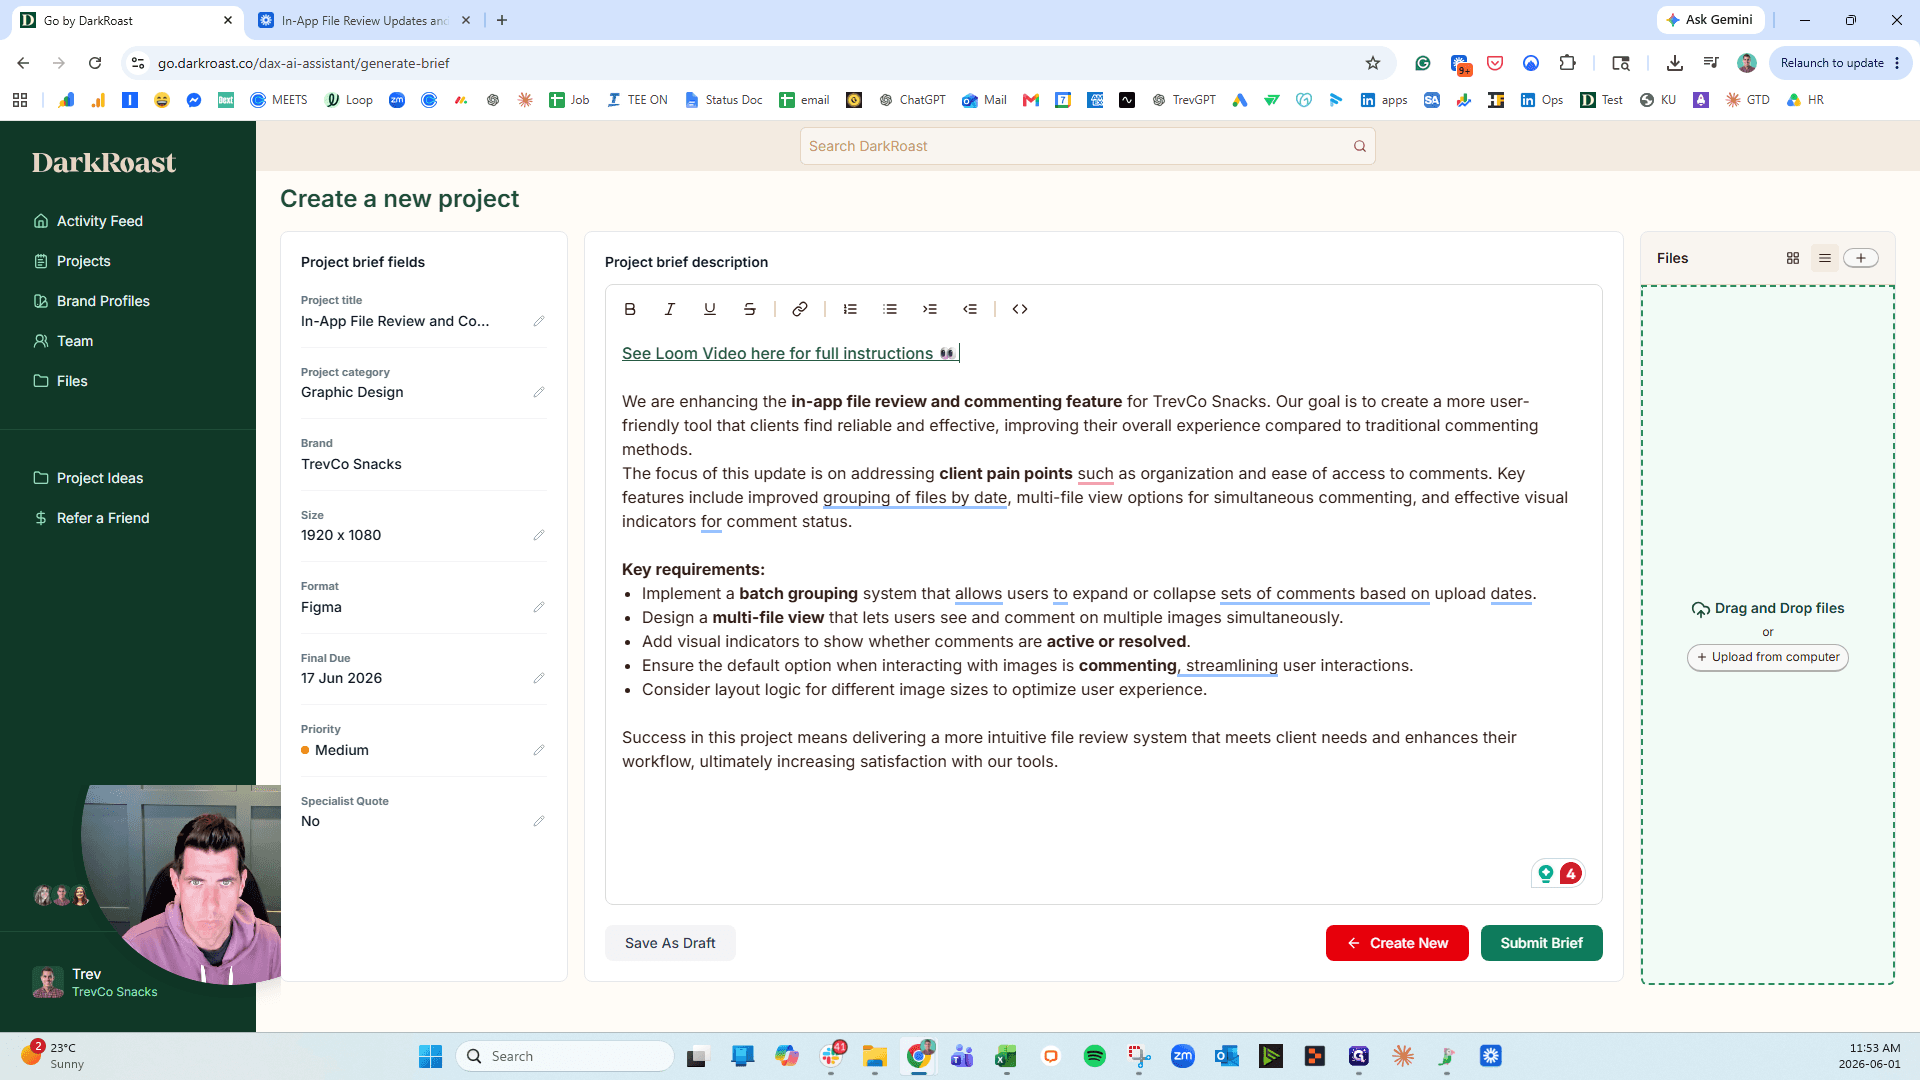Apply strikethrough in the editor toolbar
Screen dimensions: 1920x1080
[750, 309]
